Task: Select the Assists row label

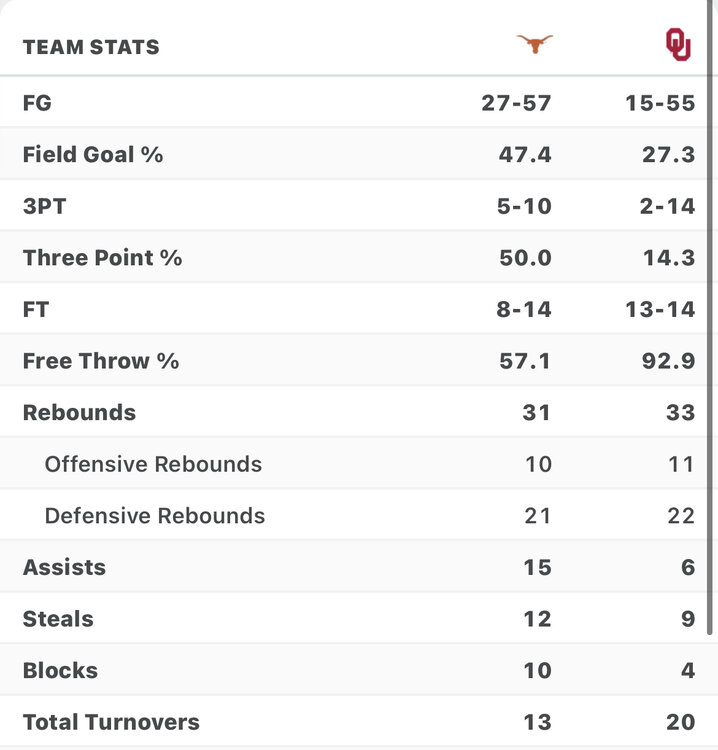Action: pyautogui.click(x=64, y=567)
